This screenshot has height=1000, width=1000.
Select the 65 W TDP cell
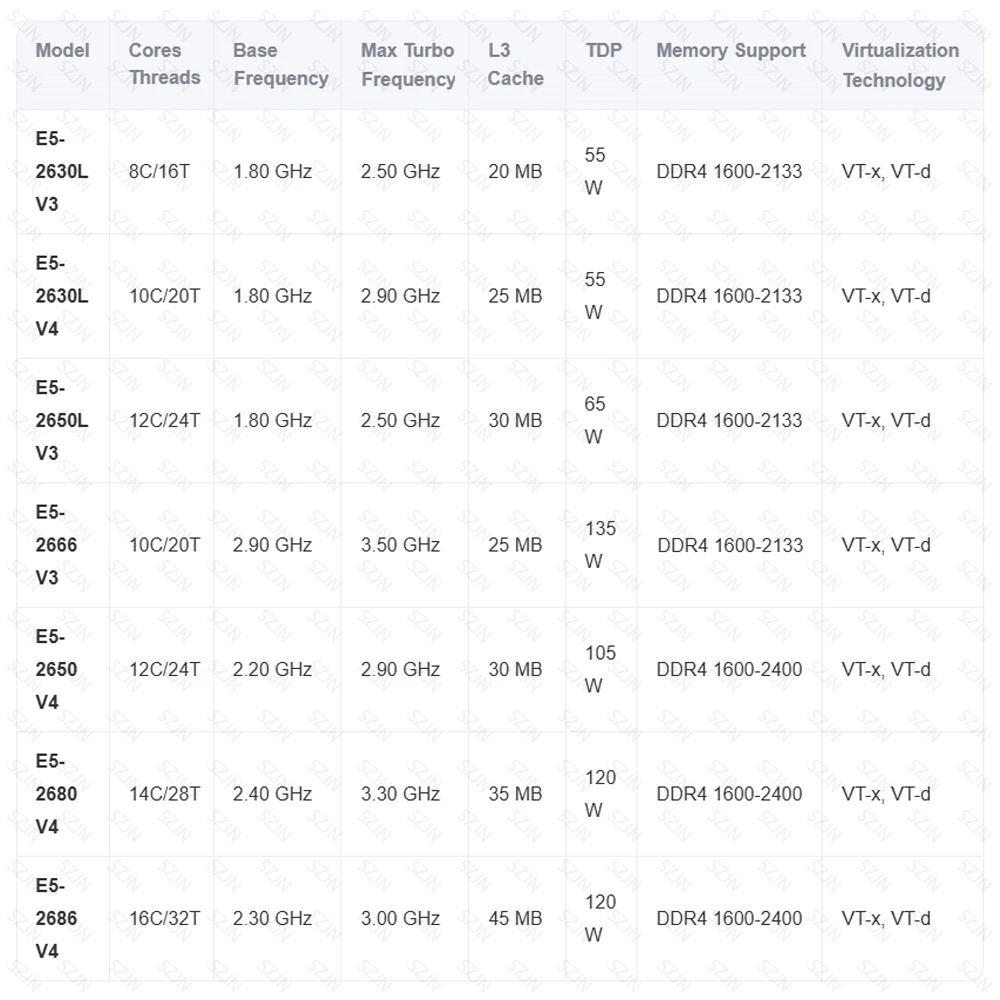595,420
